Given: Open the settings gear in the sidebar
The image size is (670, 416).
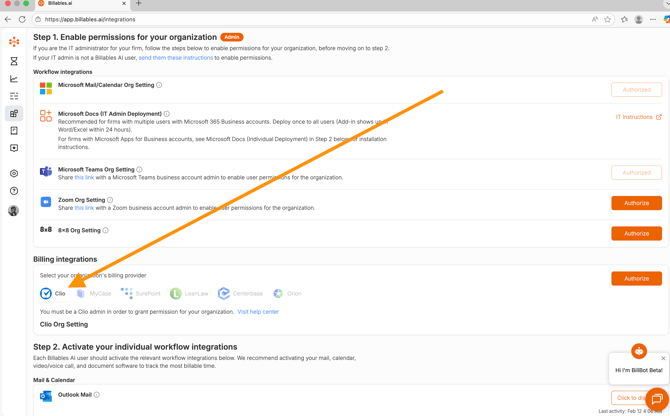Looking at the screenshot, I should pos(14,173).
